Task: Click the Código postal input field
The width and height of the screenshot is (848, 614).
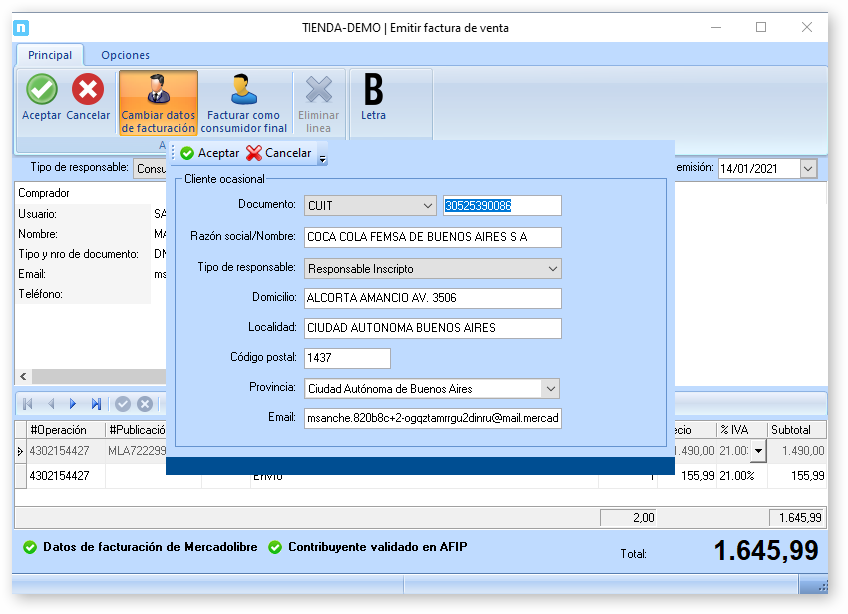Action: pos(346,358)
